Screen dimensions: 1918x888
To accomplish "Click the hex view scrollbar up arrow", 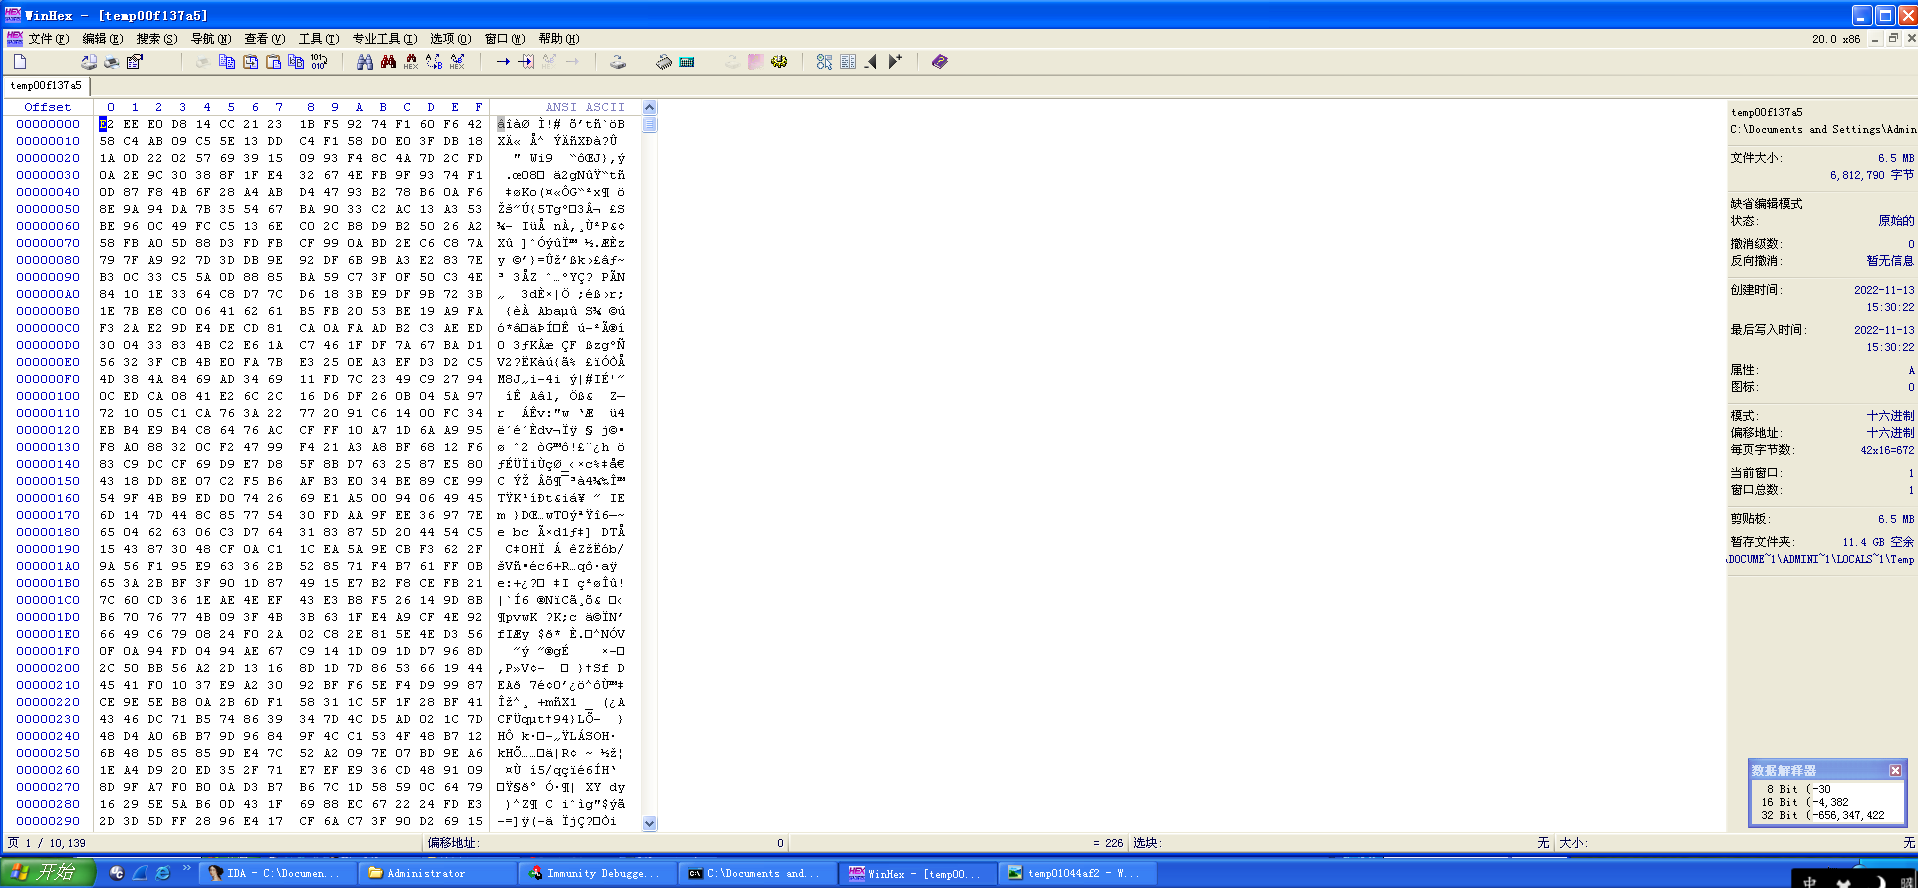I will point(650,107).
